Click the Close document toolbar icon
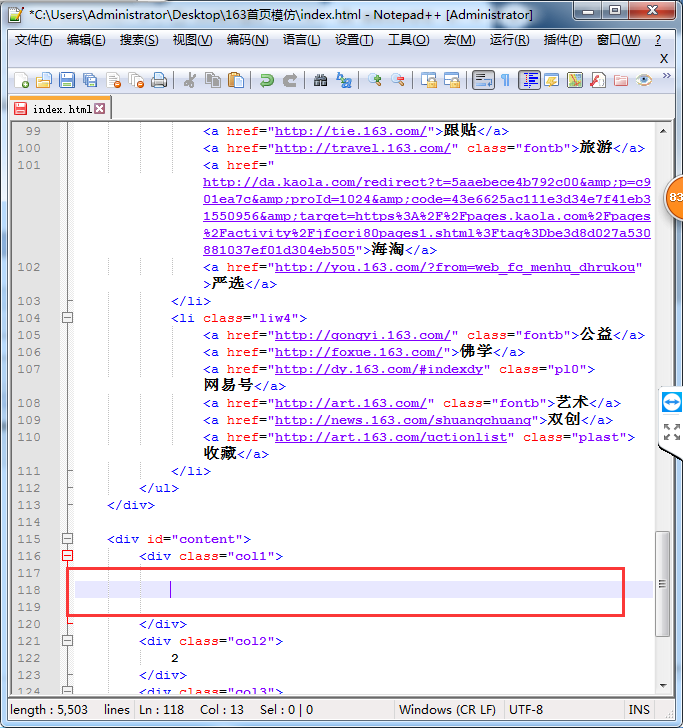Viewport: 683px width, 728px height. 113,80
